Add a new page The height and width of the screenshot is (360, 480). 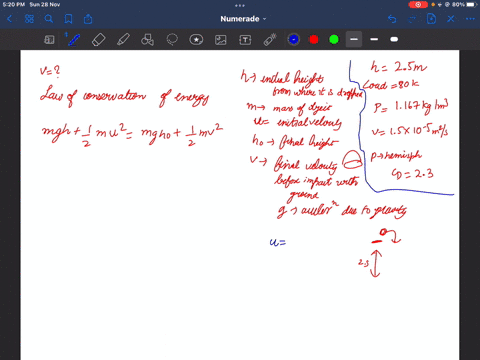(431, 19)
